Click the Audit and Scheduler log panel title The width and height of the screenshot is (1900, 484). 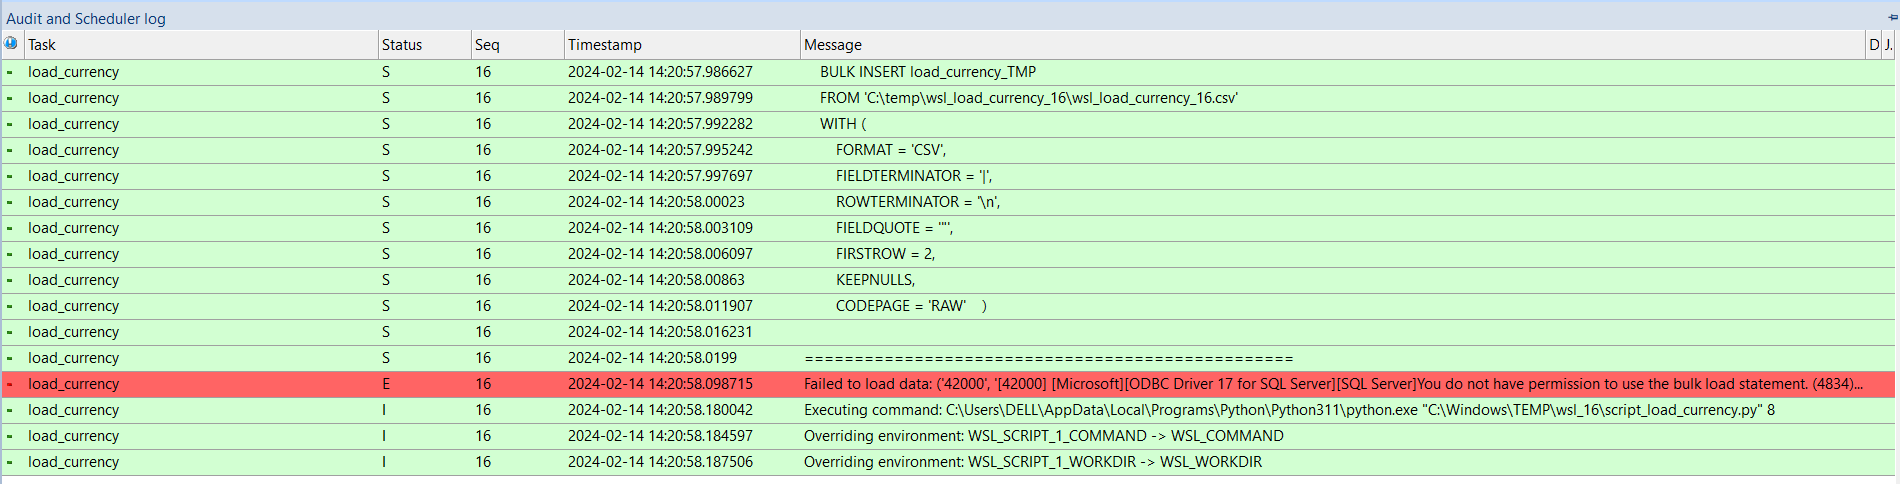coord(86,18)
